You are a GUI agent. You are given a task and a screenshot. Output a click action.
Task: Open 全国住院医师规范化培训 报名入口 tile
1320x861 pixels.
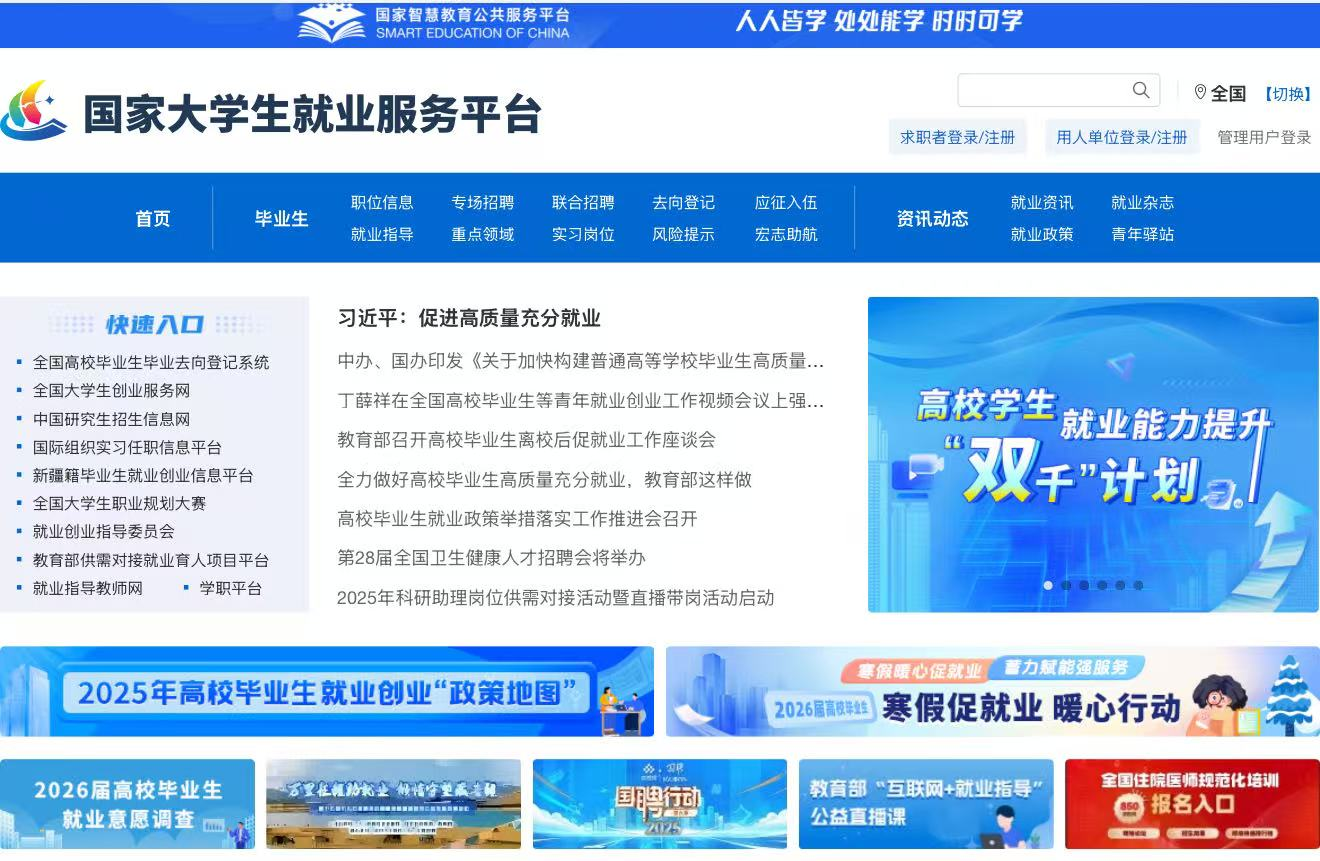[1191, 804]
